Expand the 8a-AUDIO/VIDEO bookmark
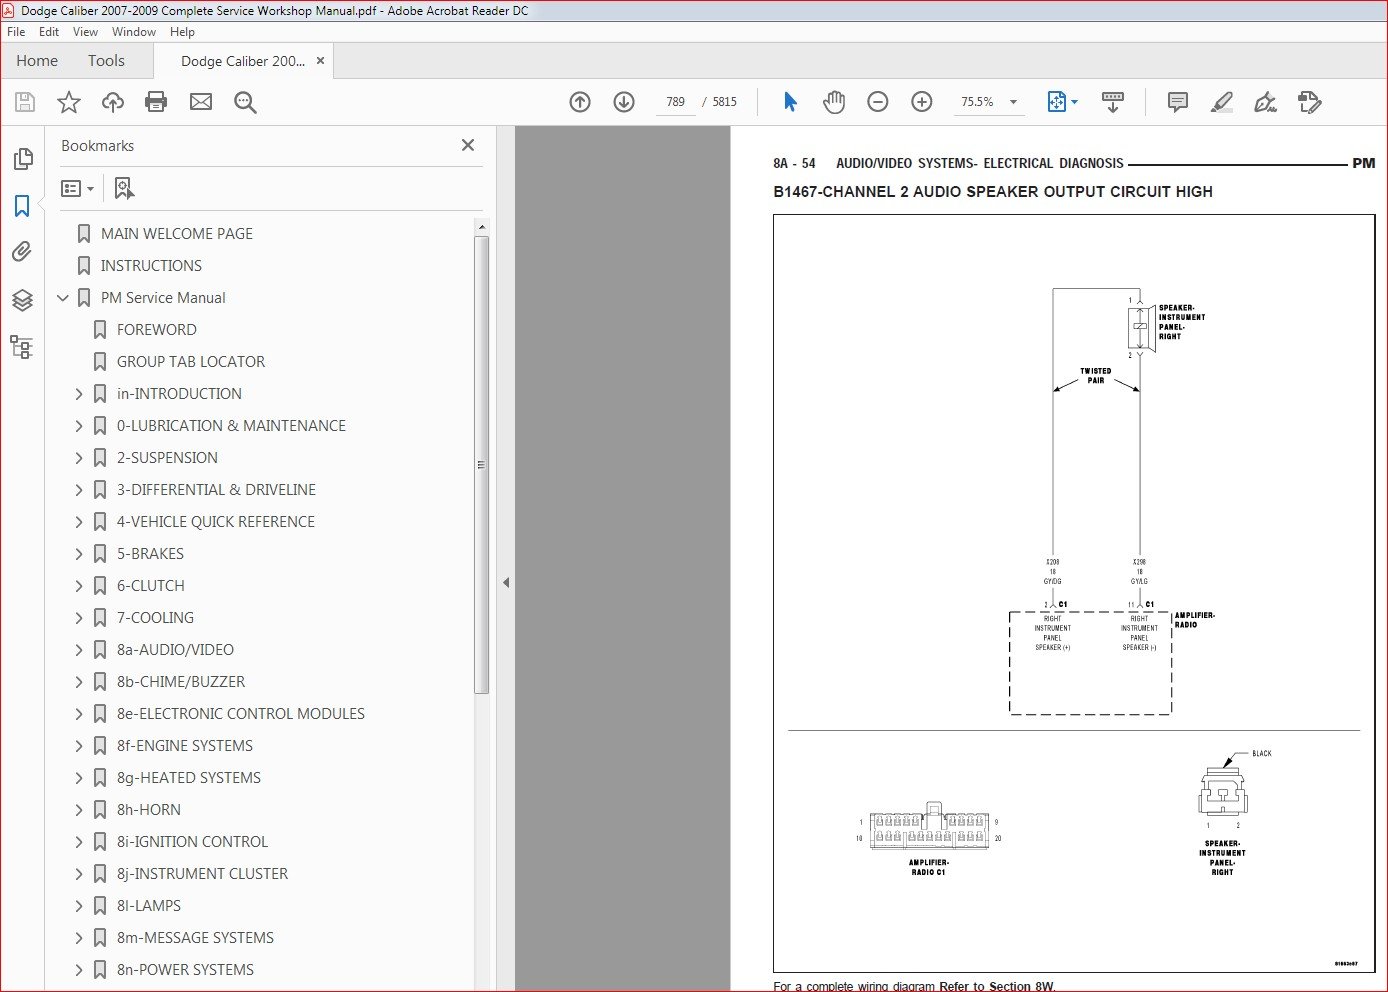This screenshot has height=992, width=1388. [x=79, y=650]
